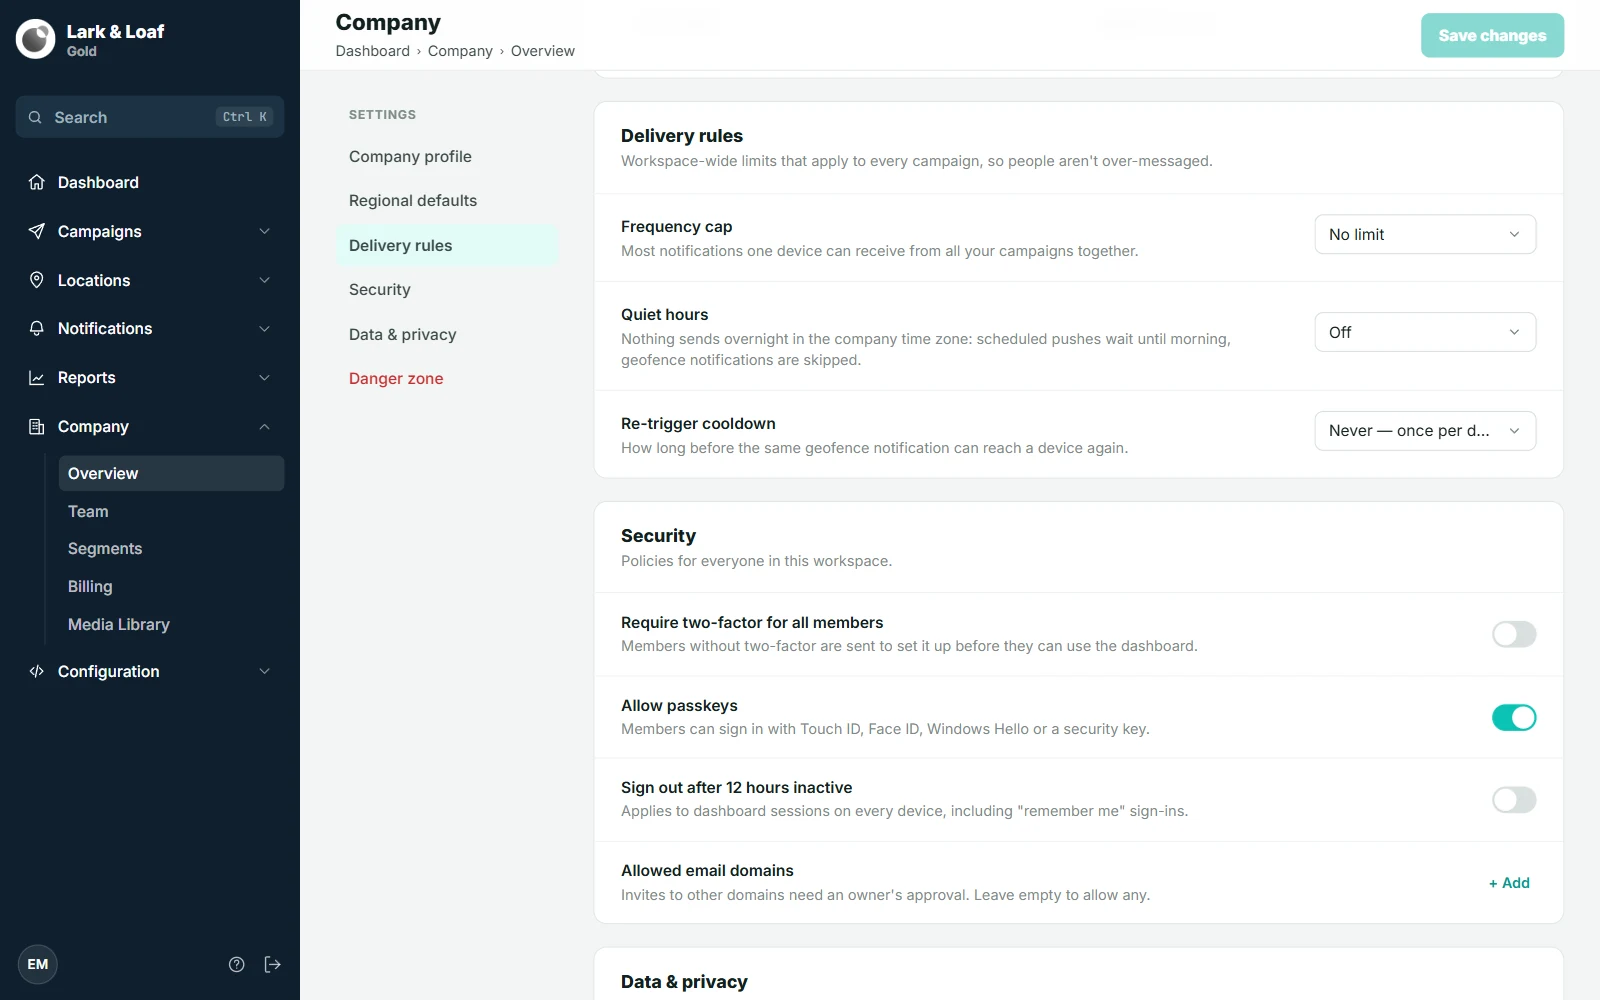The height and width of the screenshot is (1000, 1600).
Task: Click the Gold plan label
Action: [82, 52]
